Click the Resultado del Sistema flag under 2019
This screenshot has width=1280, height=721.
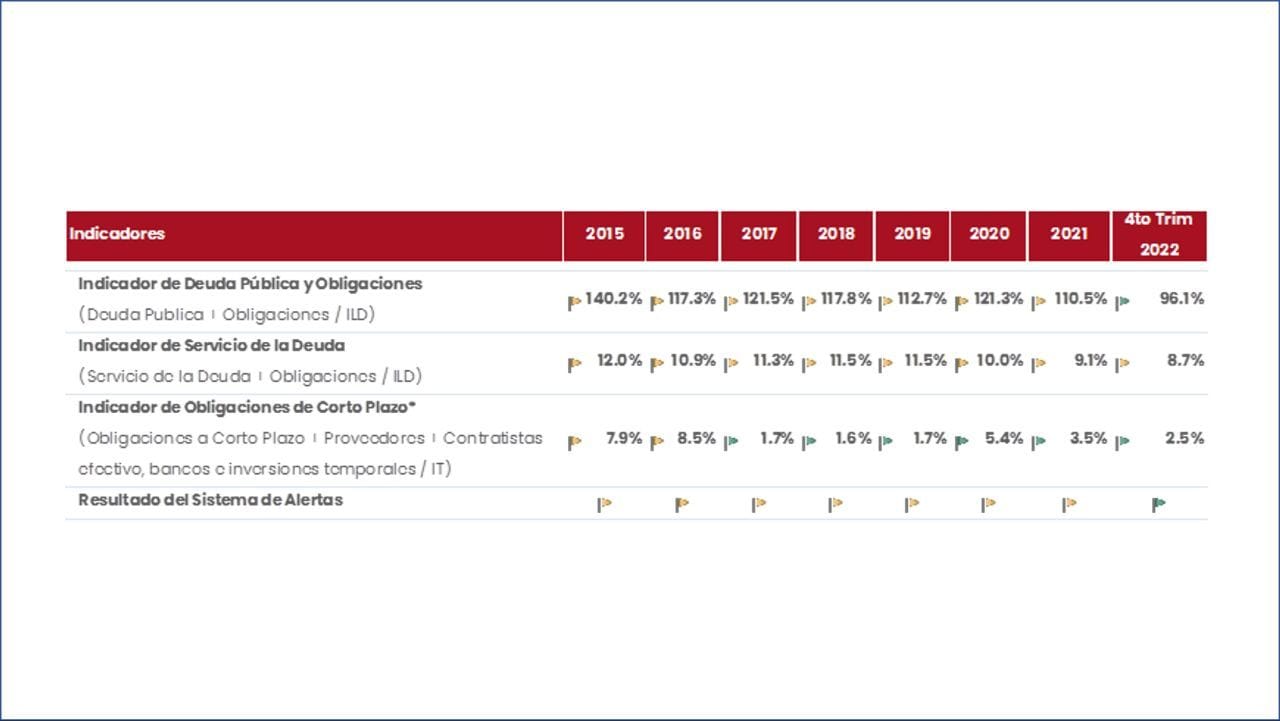911,505
